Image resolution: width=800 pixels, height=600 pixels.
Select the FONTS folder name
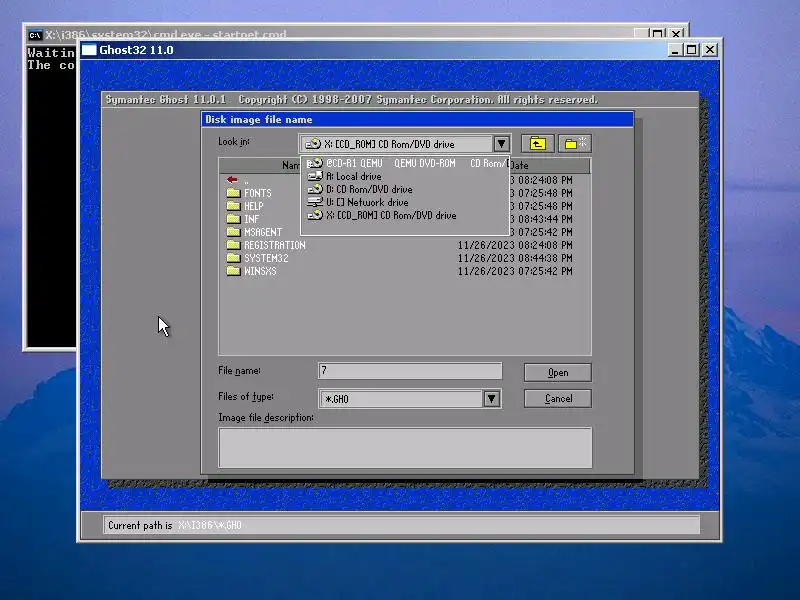click(x=258, y=193)
